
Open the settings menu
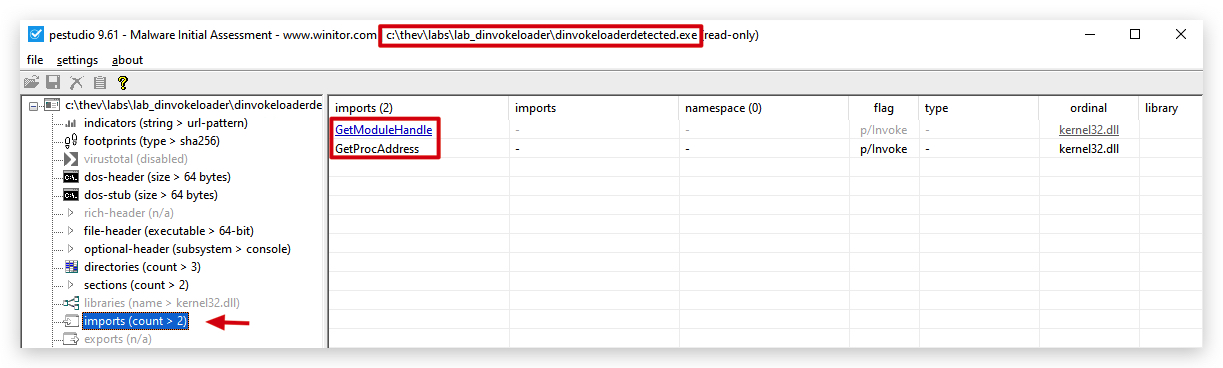(x=77, y=60)
